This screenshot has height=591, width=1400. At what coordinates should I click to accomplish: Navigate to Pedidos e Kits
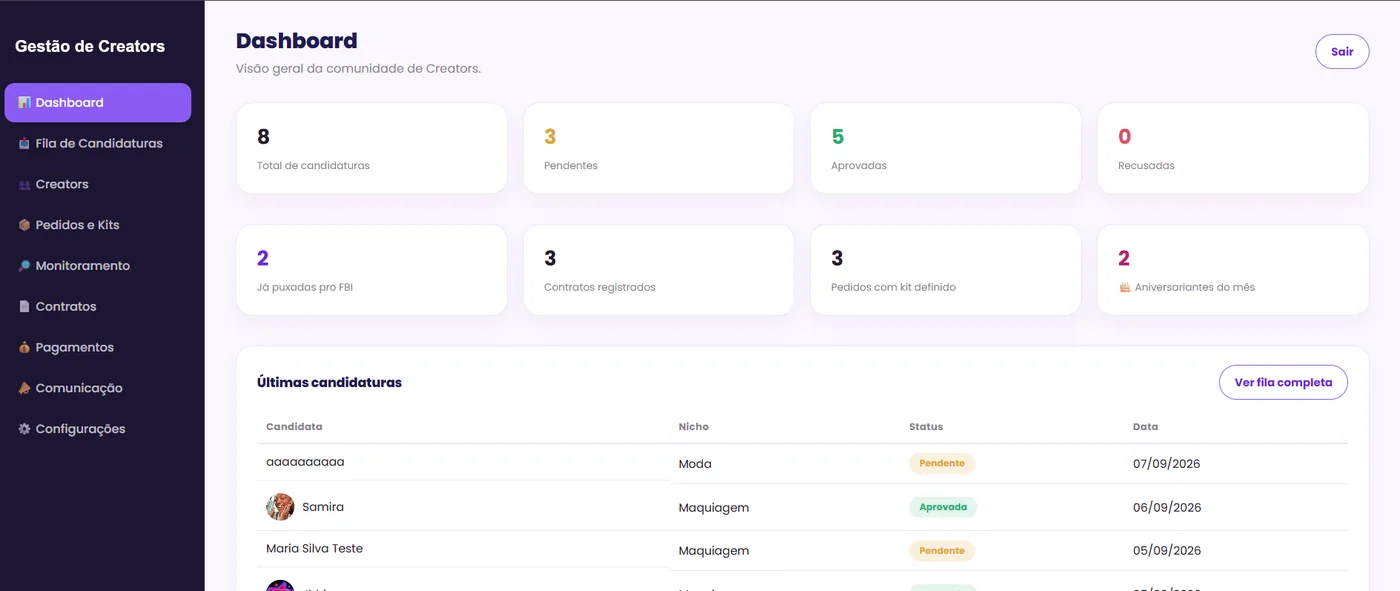tap(98, 225)
